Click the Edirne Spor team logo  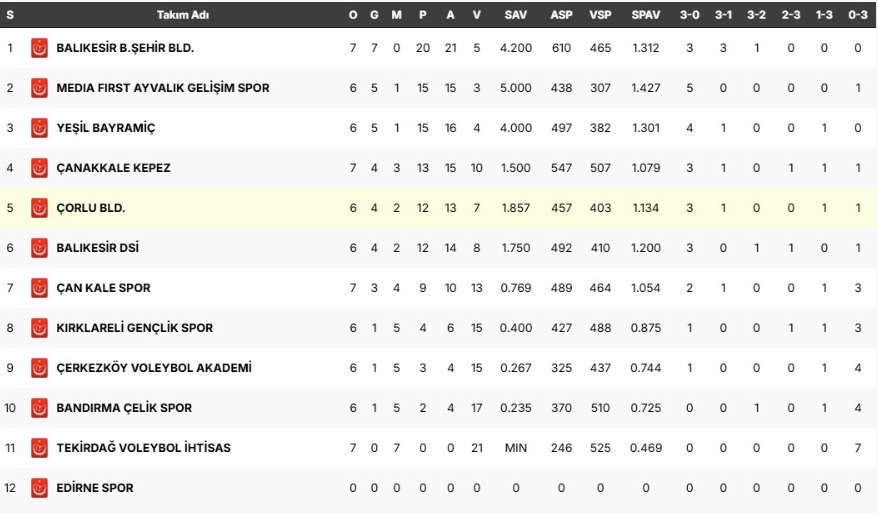coord(40,488)
